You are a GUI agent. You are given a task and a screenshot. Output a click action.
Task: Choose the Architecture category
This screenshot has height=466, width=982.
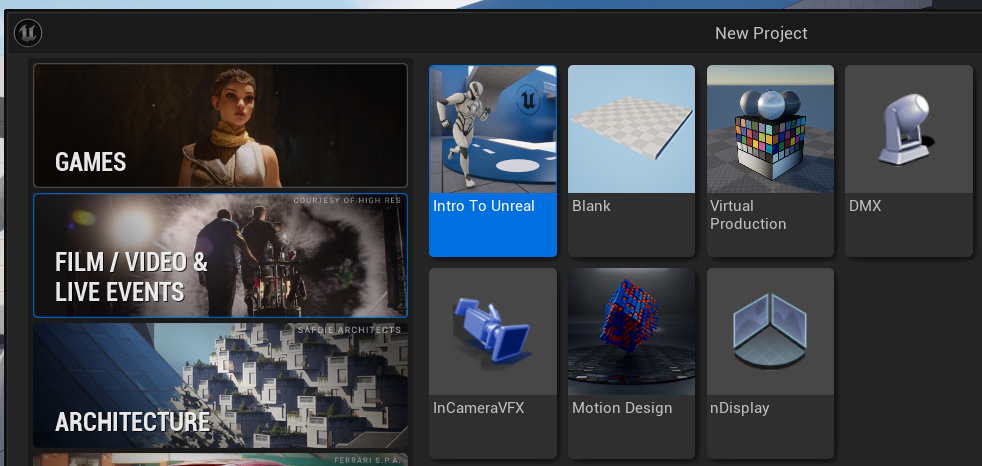220,385
